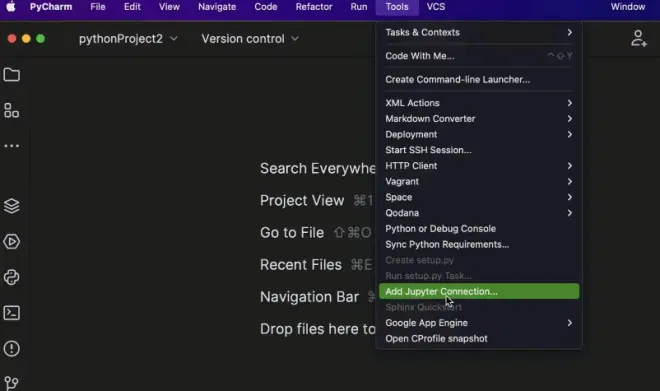Open the Window menu

pos(628,7)
